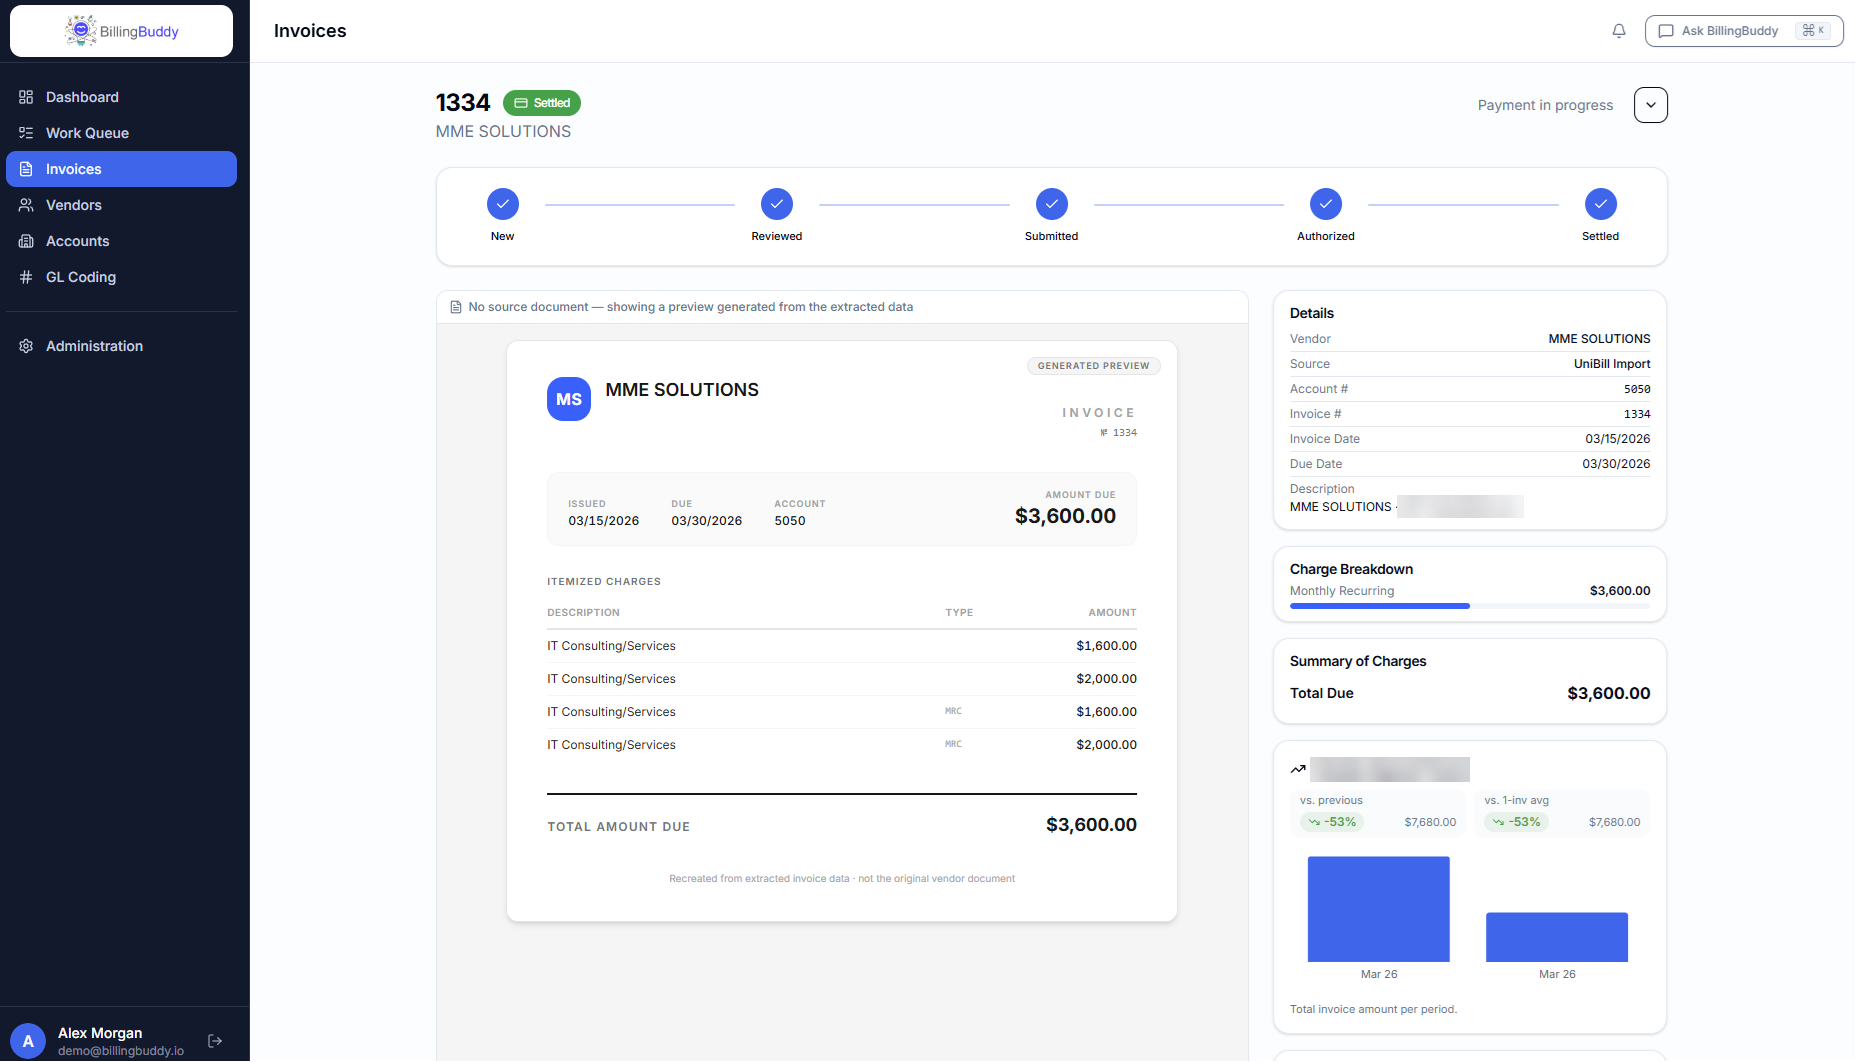Click the -53% badge under vs. 1-inv avg
1856x1062 pixels.
[x=1516, y=822]
